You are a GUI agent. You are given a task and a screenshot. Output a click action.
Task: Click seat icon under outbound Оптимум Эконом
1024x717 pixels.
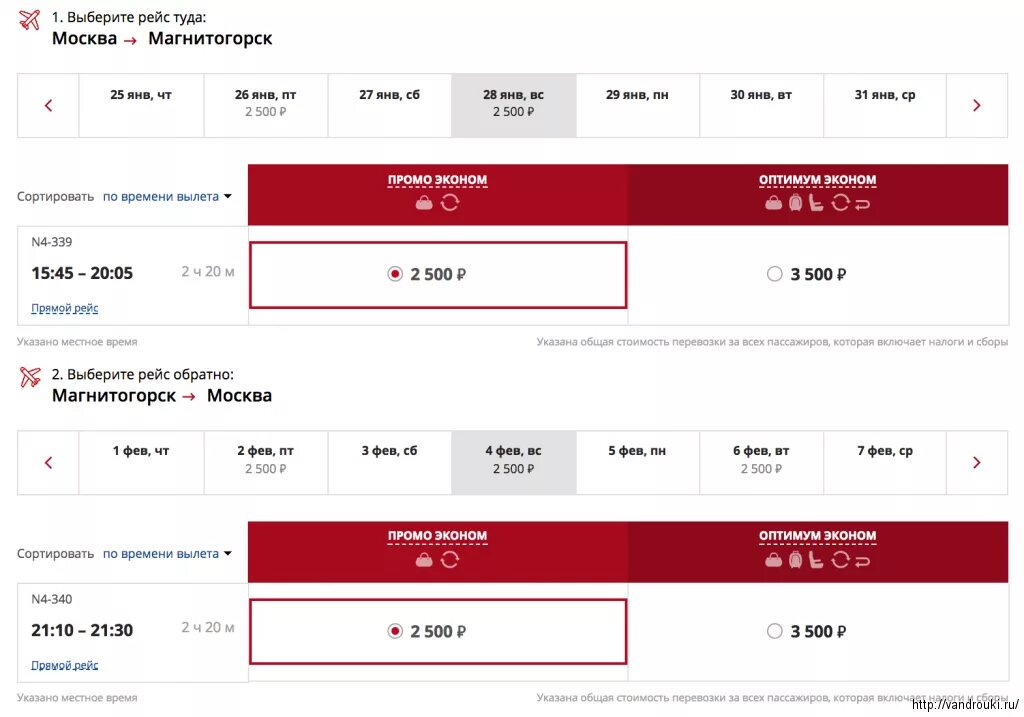click(816, 203)
